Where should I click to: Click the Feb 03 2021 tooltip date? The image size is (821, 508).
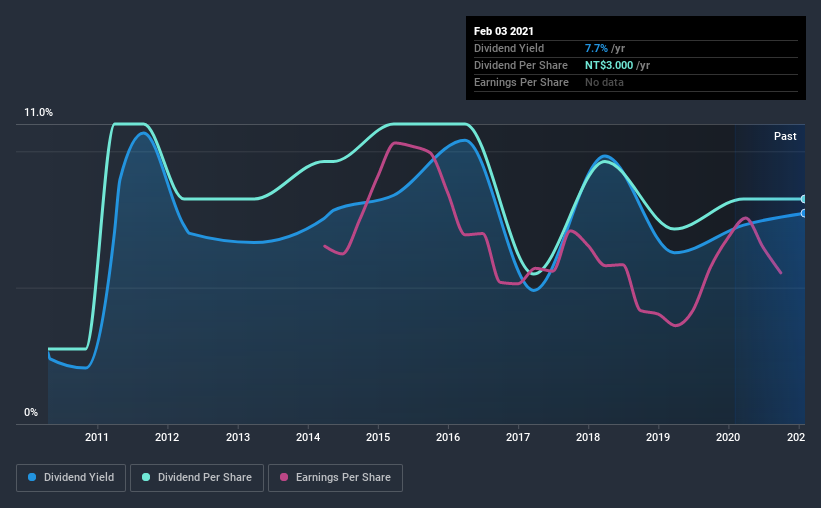(x=504, y=31)
